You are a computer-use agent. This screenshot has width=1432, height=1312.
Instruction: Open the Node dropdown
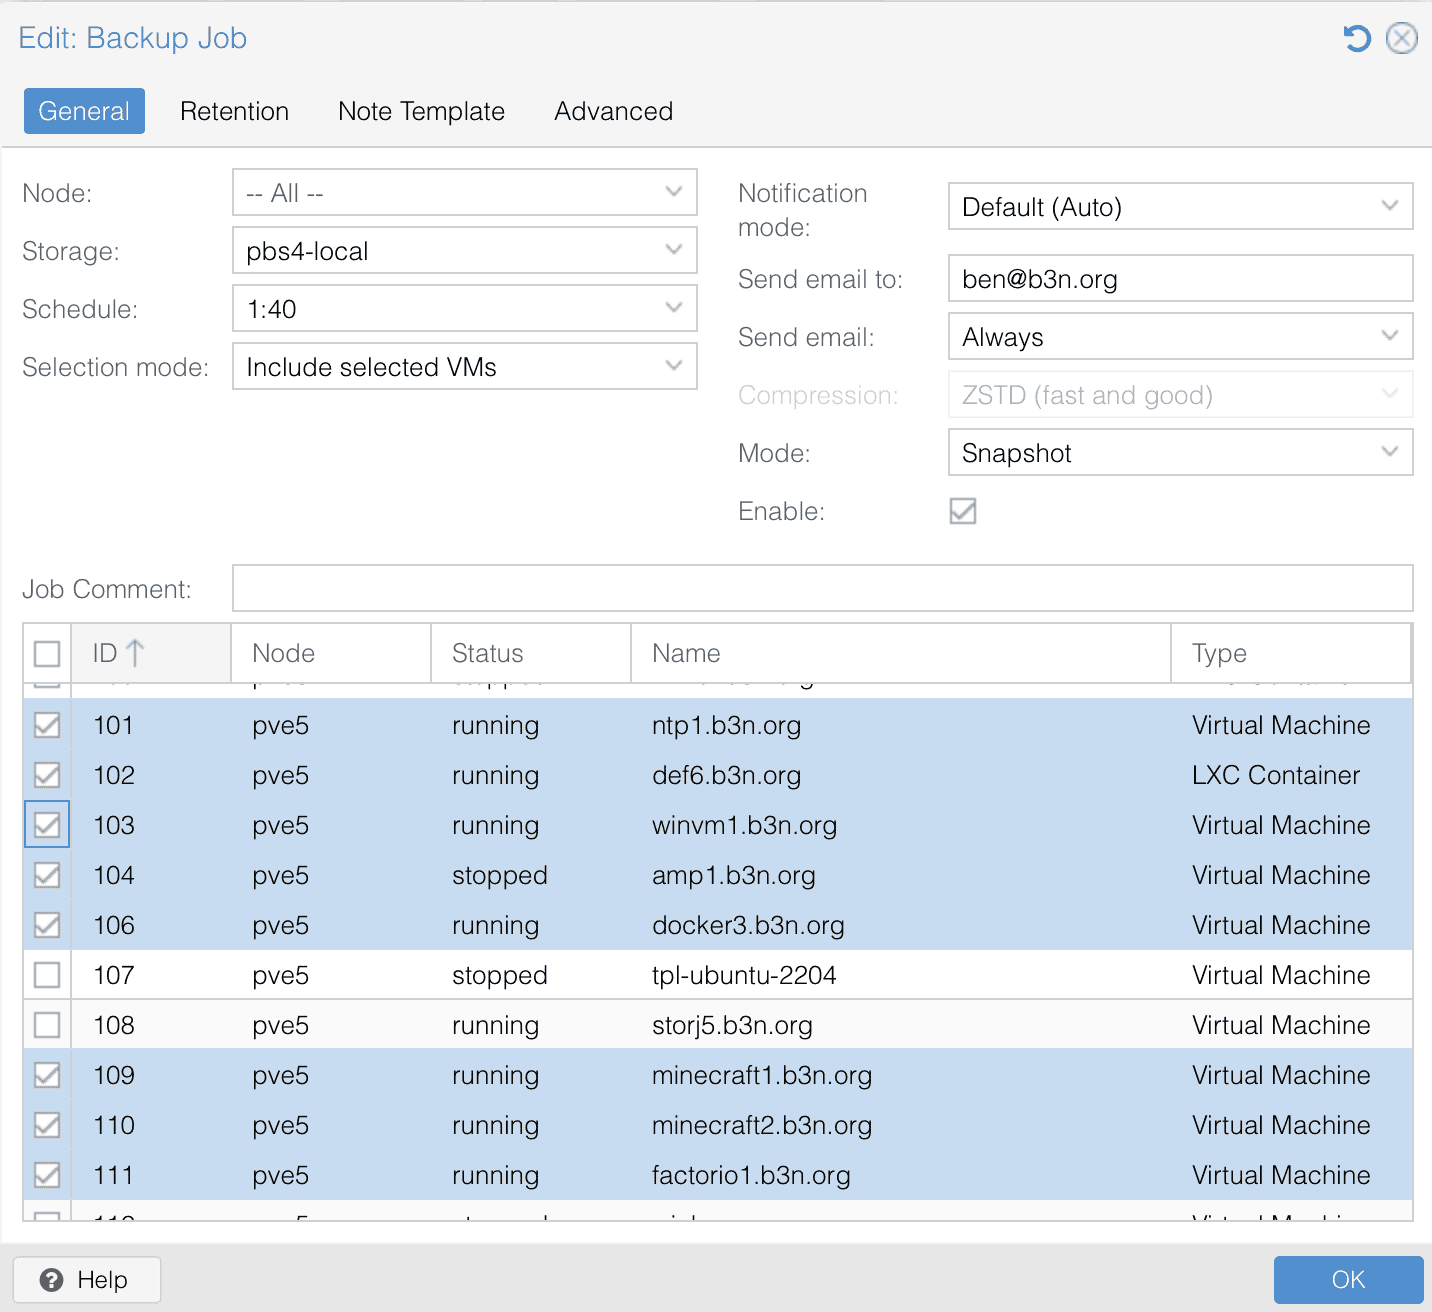tap(673, 192)
